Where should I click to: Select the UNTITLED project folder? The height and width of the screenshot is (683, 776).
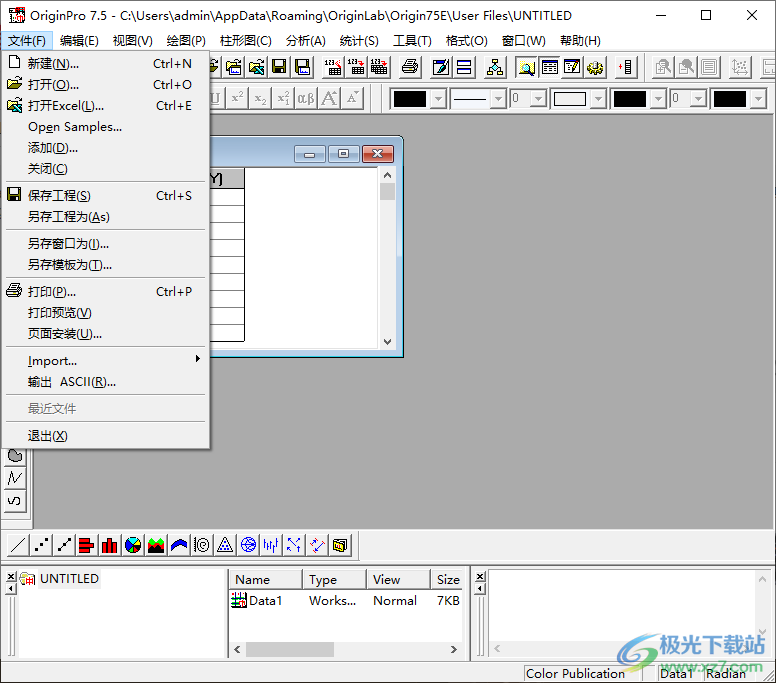pyautogui.click(x=69, y=579)
